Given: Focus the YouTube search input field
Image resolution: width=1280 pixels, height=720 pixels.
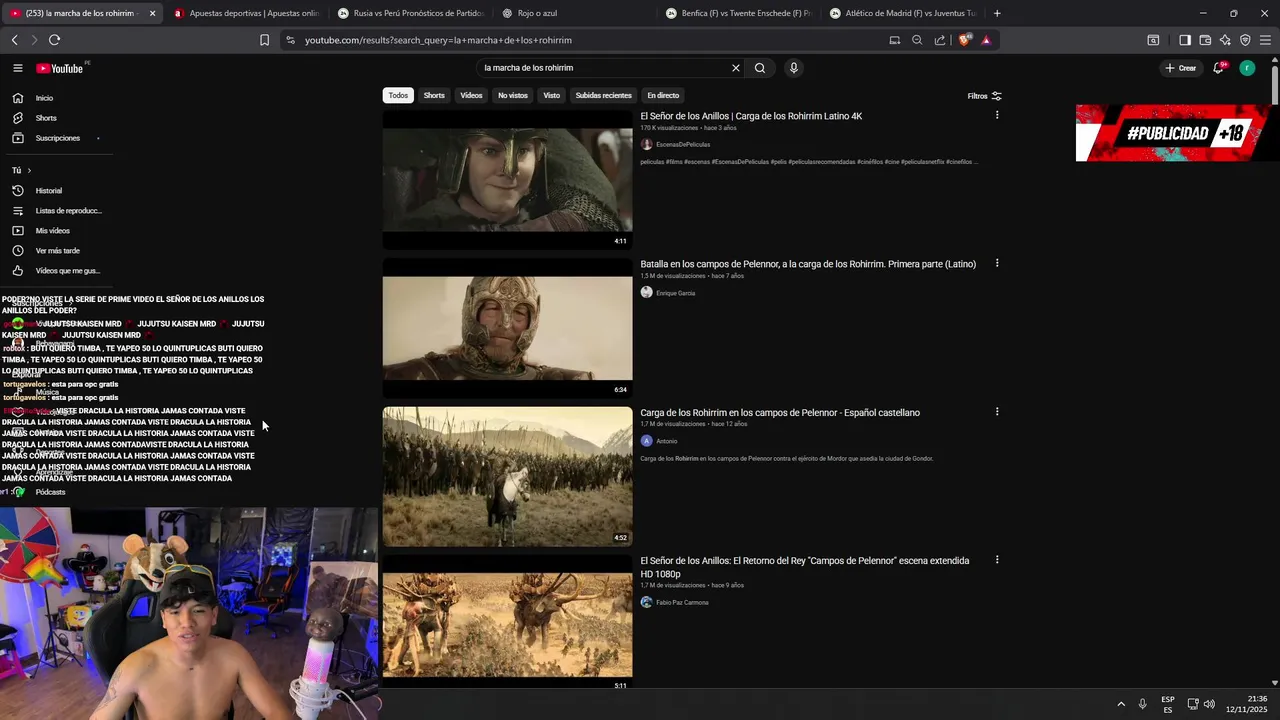Looking at the screenshot, I should click(x=605, y=68).
